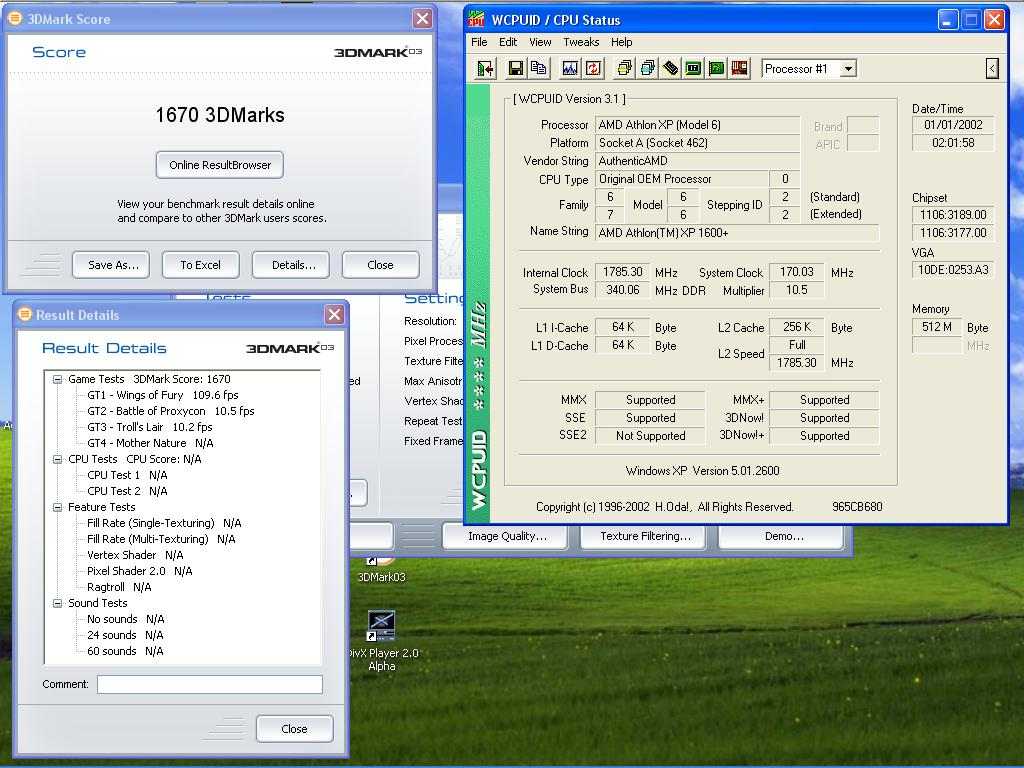Click the Multiplier value 10.5
Image resolution: width=1024 pixels, height=768 pixels.
pos(797,290)
